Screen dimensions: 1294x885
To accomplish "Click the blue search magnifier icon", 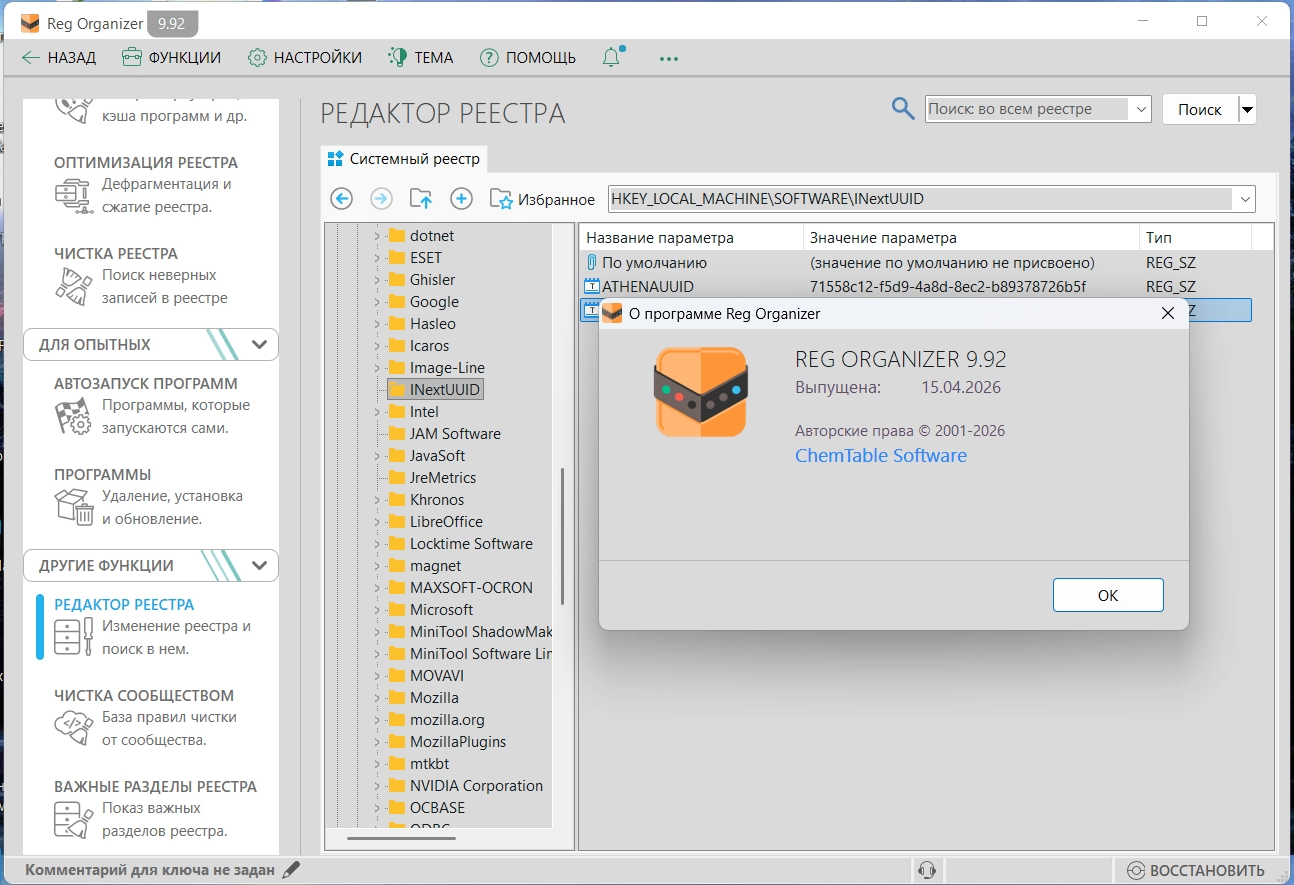I will pyautogui.click(x=903, y=109).
